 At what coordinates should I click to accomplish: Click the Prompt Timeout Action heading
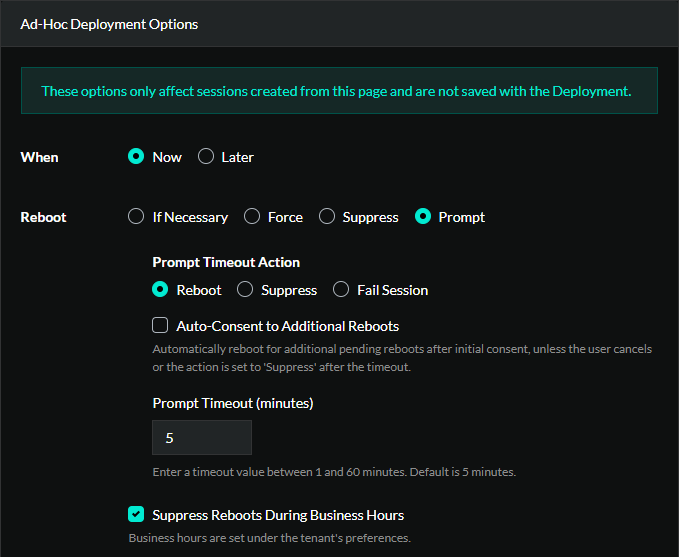tap(226, 262)
